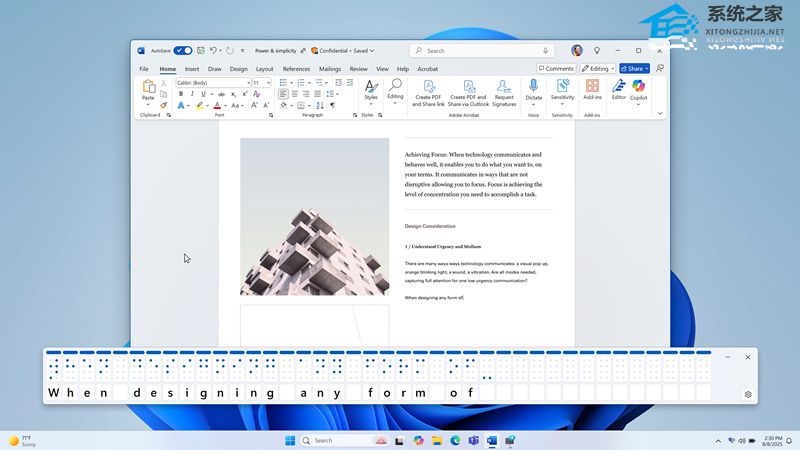Open the Copilot icon in the ribbon
The height and width of the screenshot is (450, 800).
click(x=638, y=87)
